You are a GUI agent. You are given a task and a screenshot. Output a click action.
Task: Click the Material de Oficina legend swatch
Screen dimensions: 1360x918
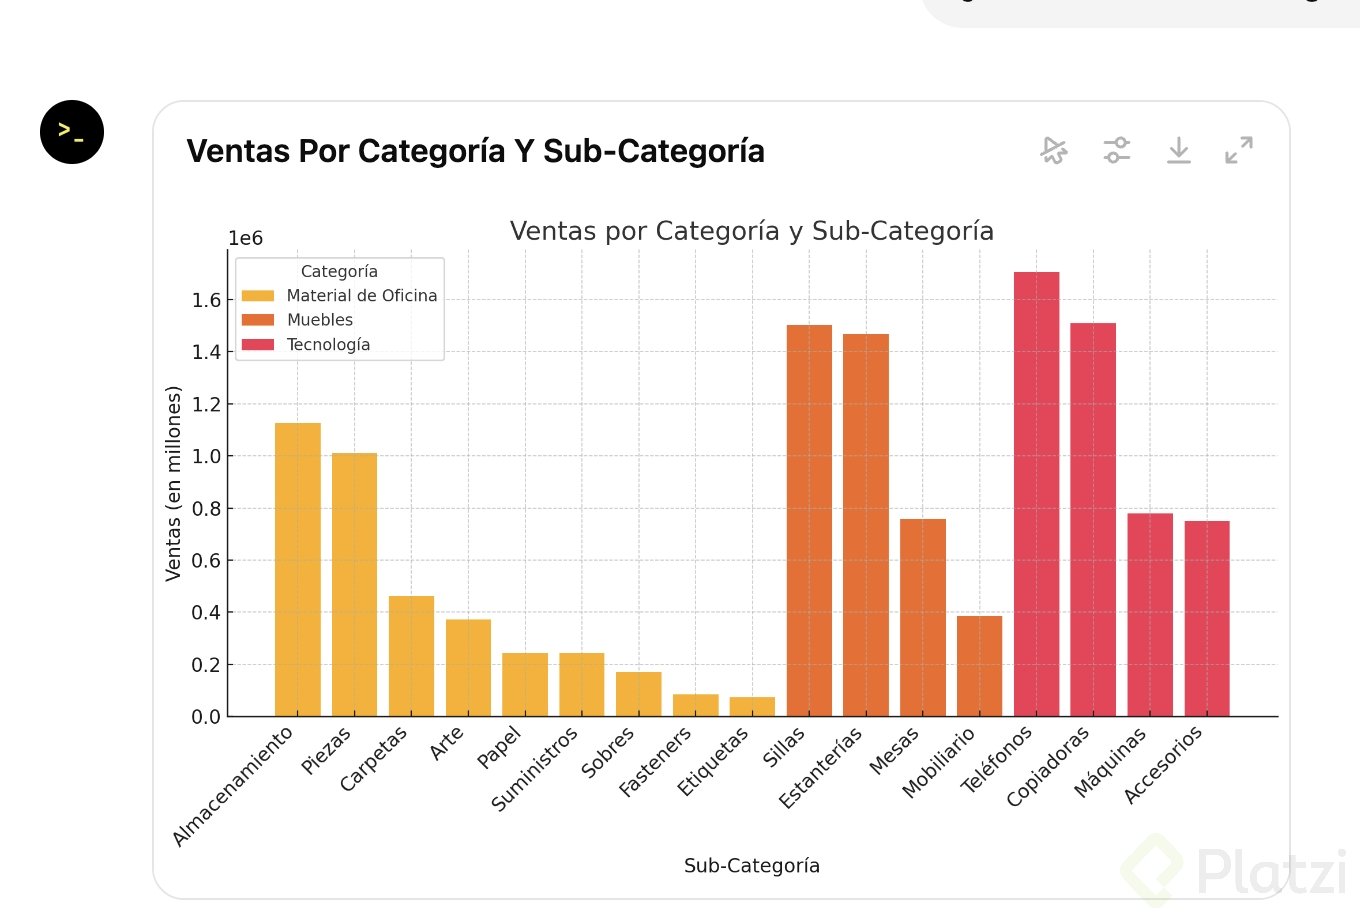[258, 296]
